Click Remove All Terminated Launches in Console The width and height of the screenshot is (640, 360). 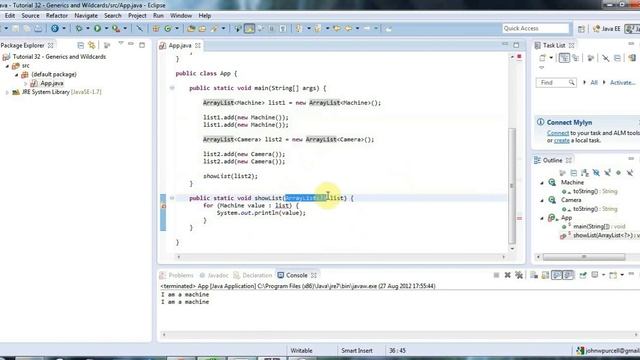coord(519,276)
